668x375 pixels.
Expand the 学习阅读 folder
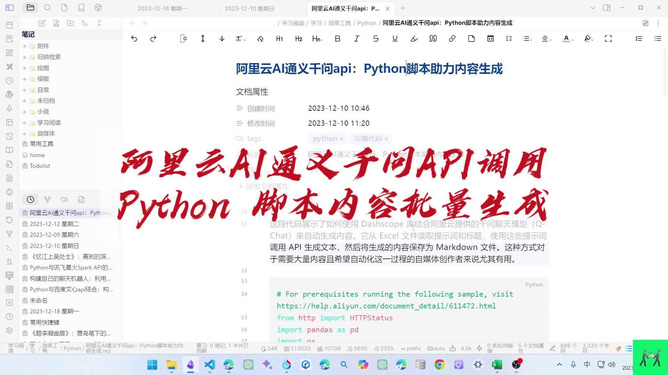pyautogui.click(x=24, y=123)
